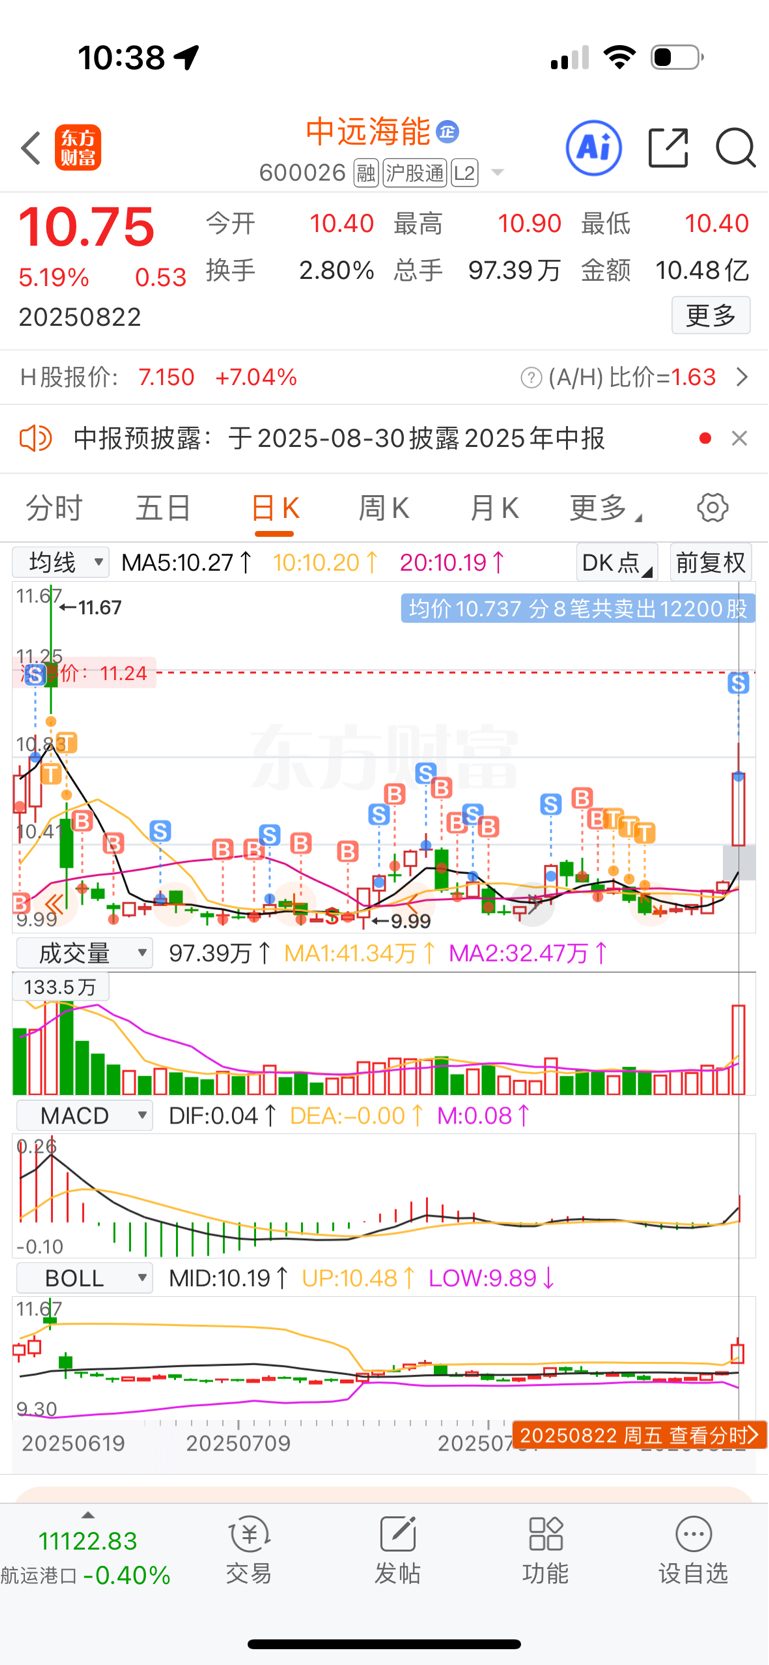Toggle the 前复权 adjustment button

[x=710, y=562]
